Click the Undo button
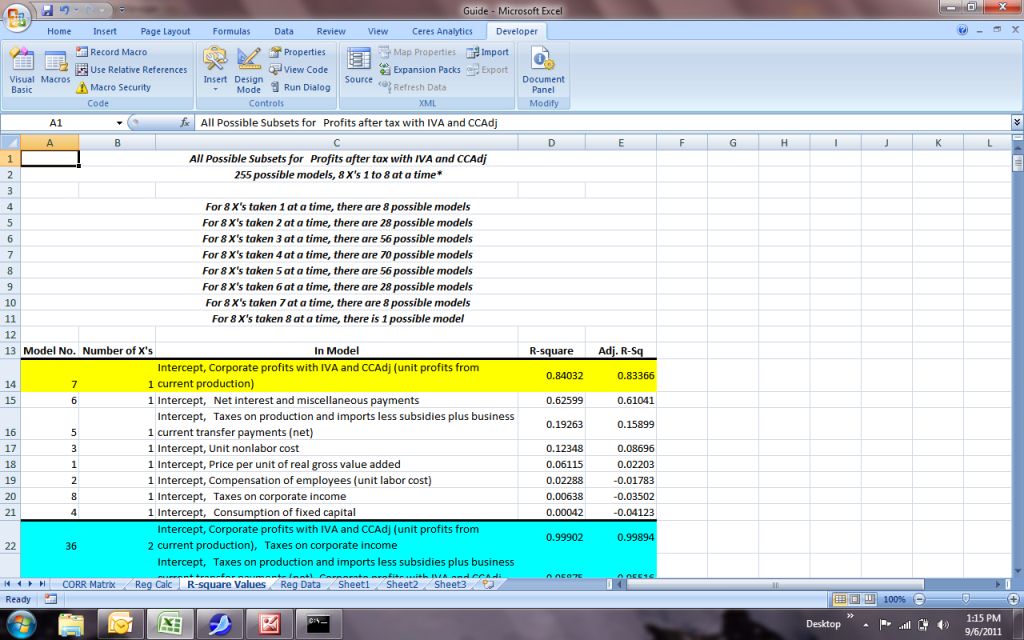This screenshot has height=640, width=1024. [x=64, y=10]
